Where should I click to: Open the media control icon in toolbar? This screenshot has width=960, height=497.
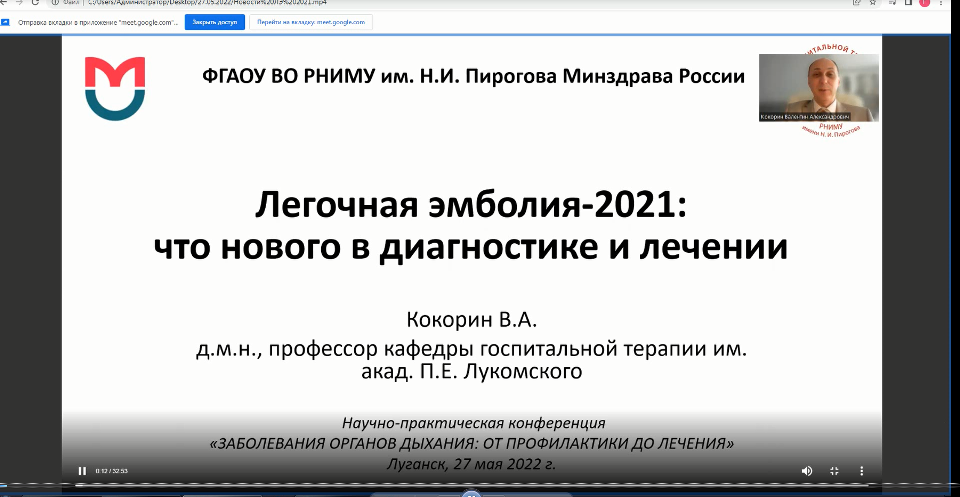point(893,2)
